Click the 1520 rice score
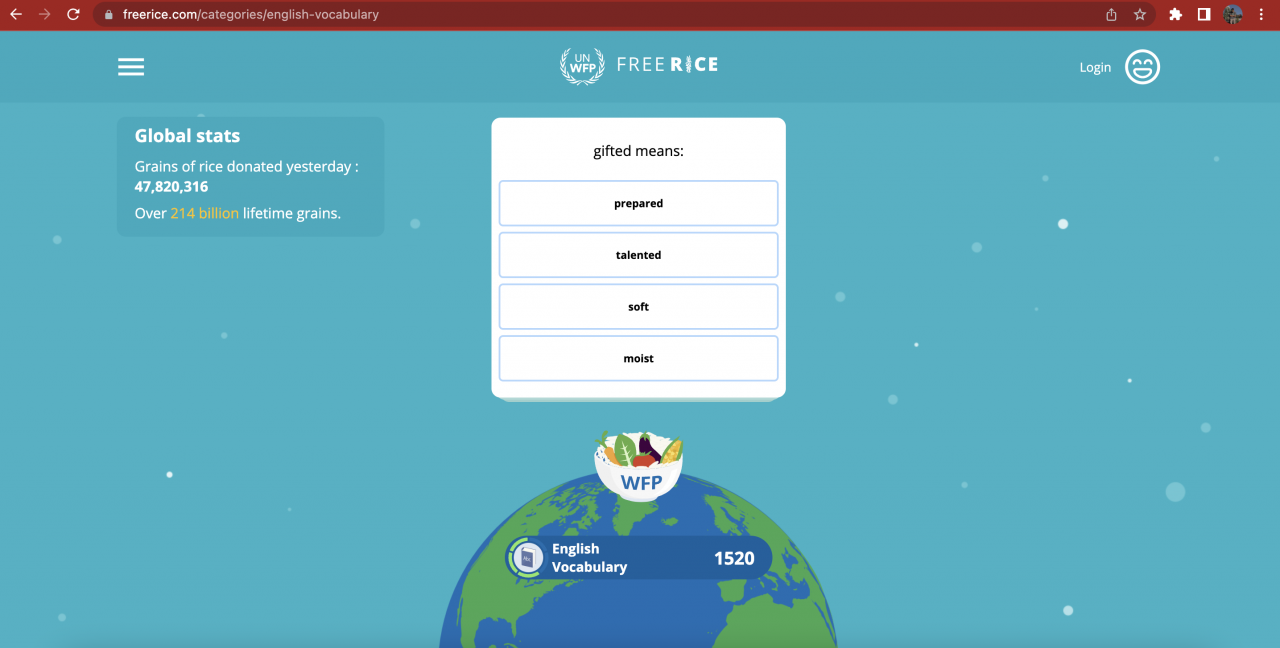 tap(734, 559)
